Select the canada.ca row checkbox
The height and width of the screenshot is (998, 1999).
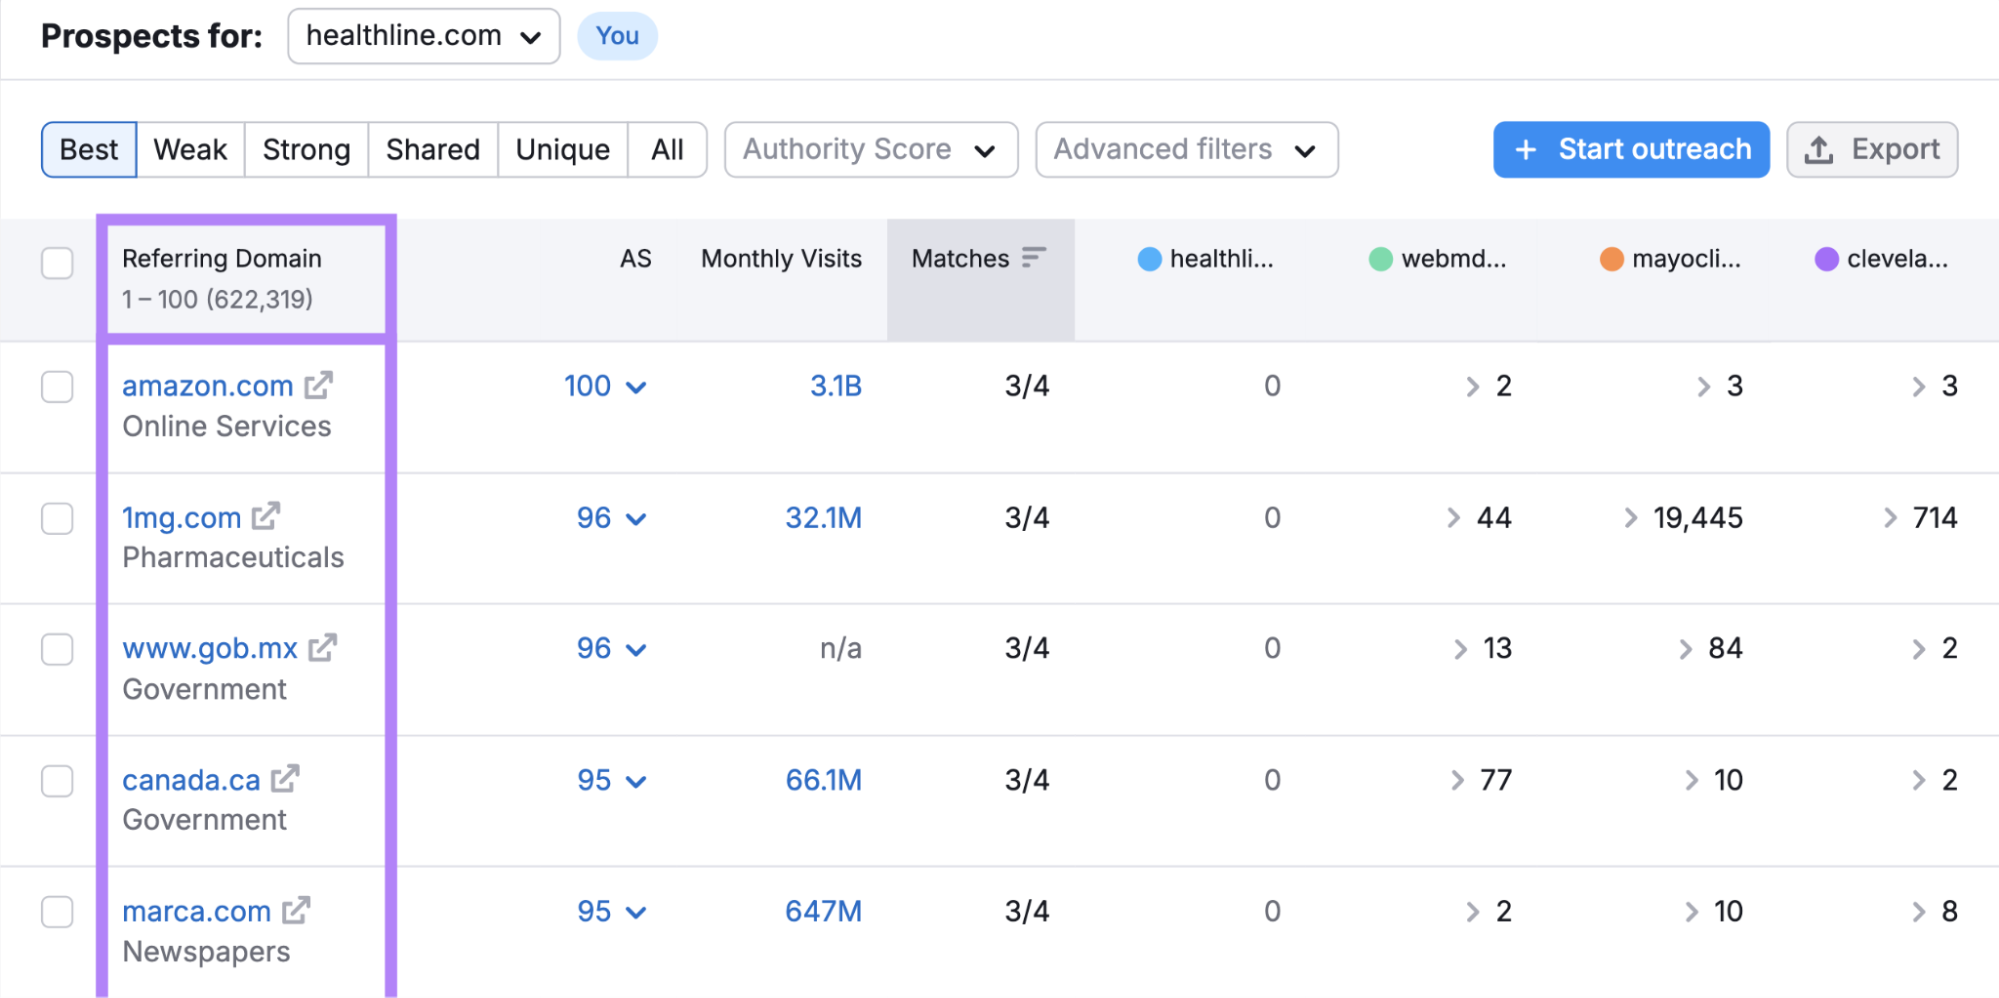[x=57, y=780]
